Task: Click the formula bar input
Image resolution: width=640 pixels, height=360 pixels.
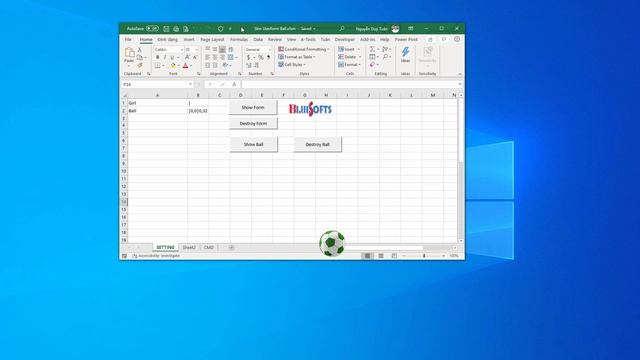Action: pos(351,84)
